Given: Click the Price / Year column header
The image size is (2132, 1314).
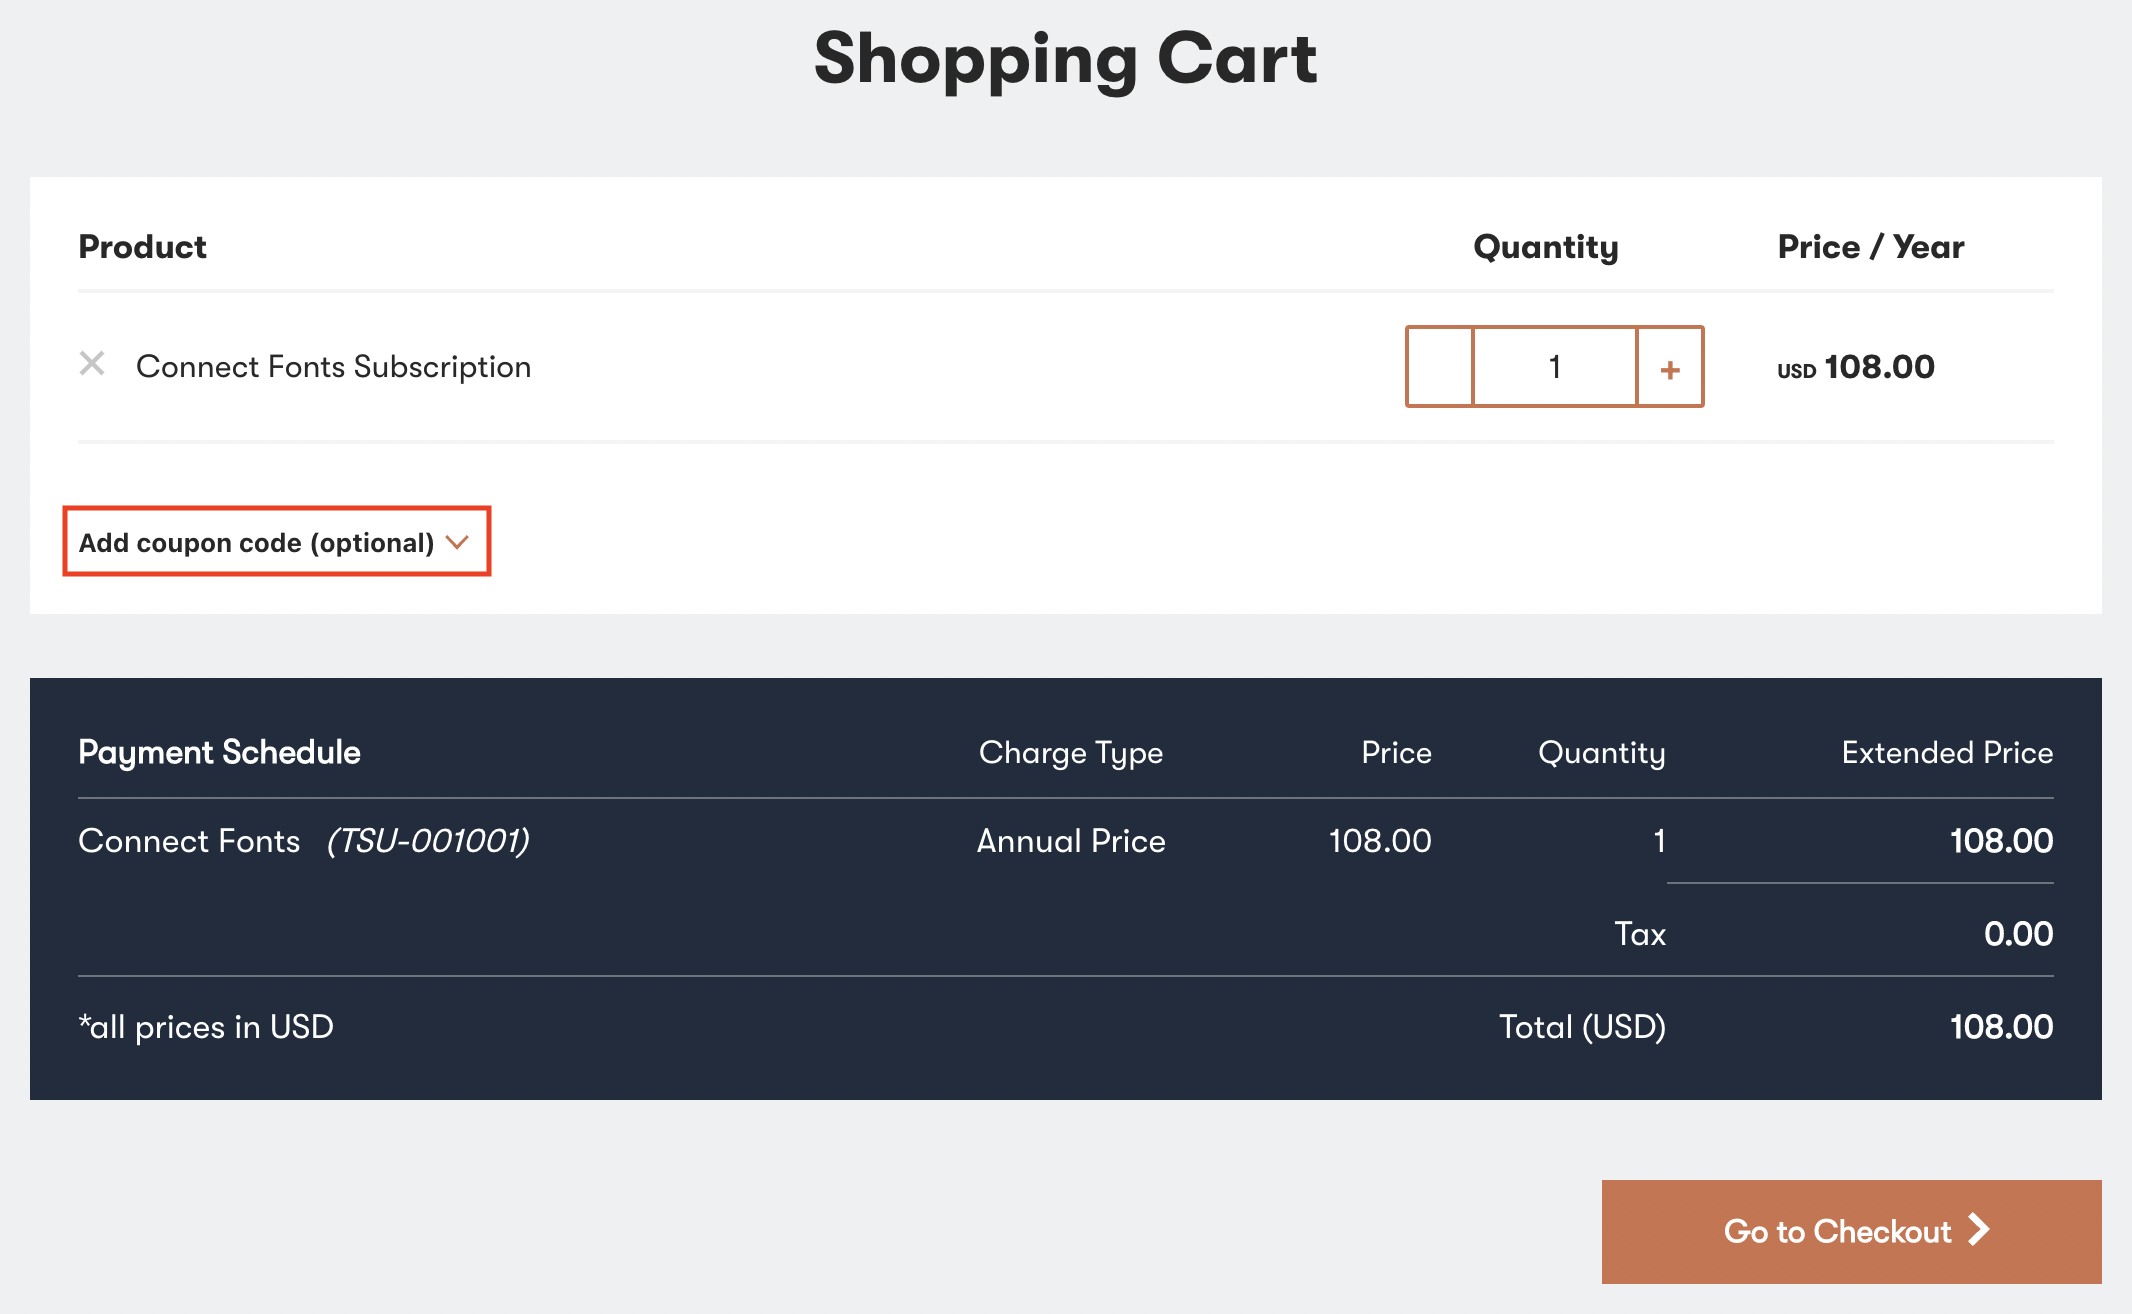Looking at the screenshot, I should (x=1869, y=246).
